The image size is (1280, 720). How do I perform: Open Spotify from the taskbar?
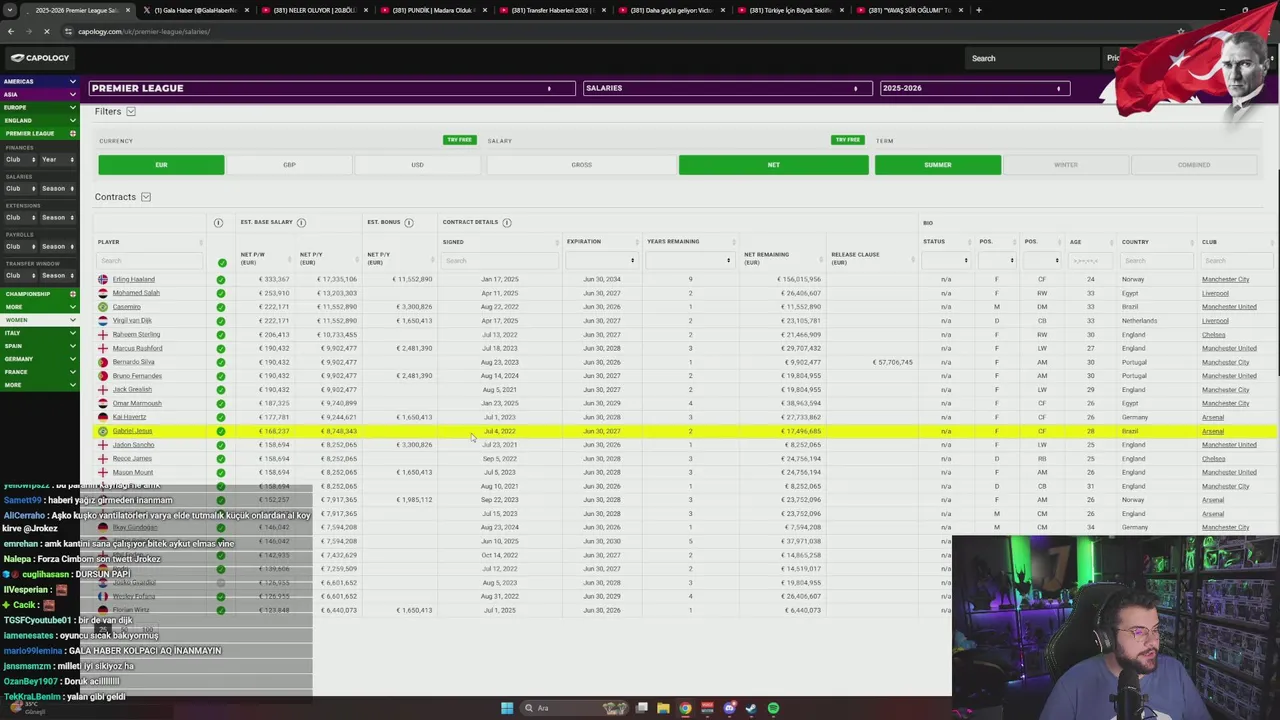point(773,708)
